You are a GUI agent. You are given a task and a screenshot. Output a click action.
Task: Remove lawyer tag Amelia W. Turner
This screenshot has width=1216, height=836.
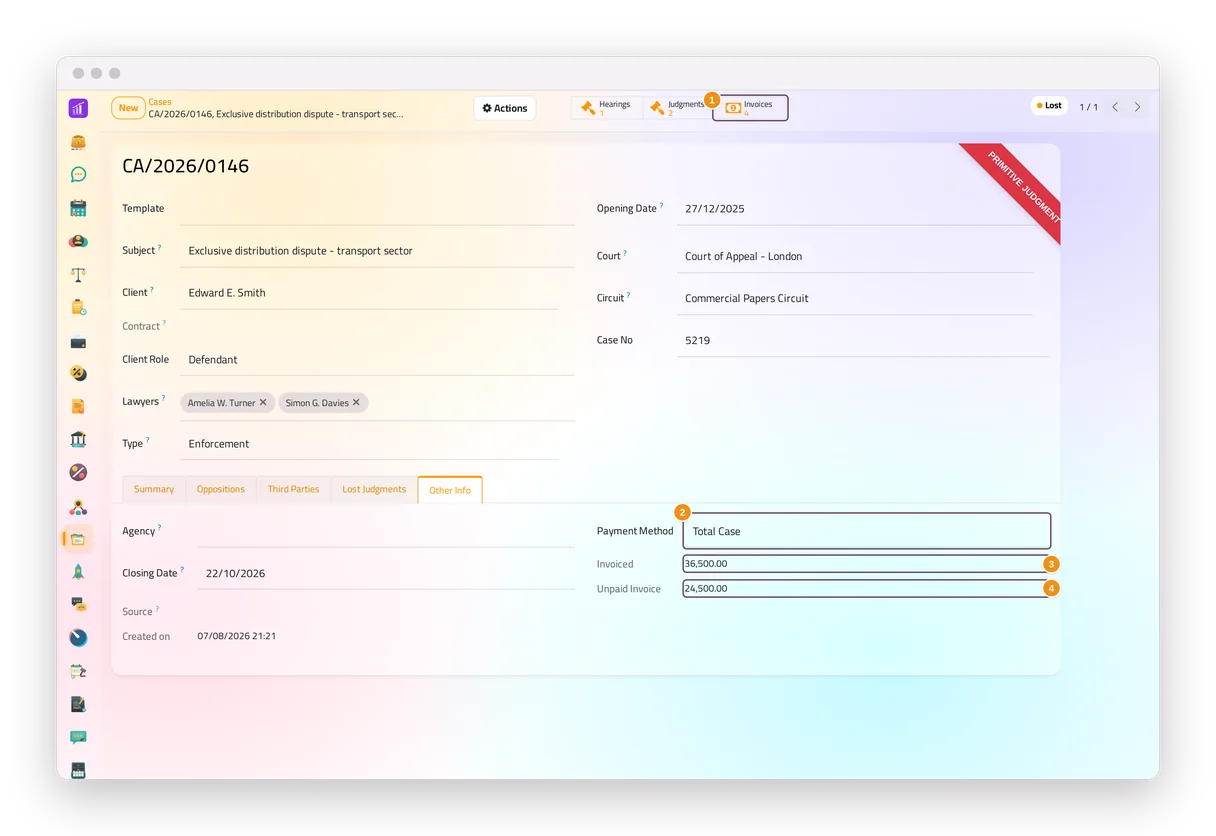tap(263, 403)
